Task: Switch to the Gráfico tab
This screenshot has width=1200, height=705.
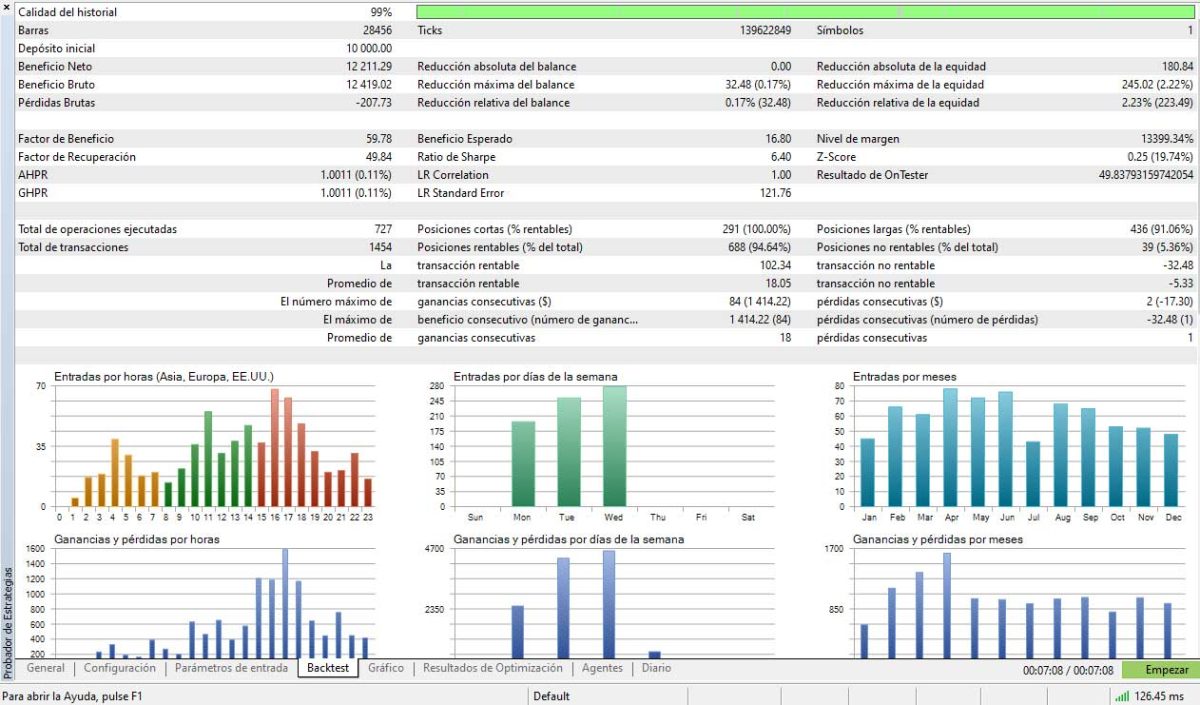Action: pos(385,668)
